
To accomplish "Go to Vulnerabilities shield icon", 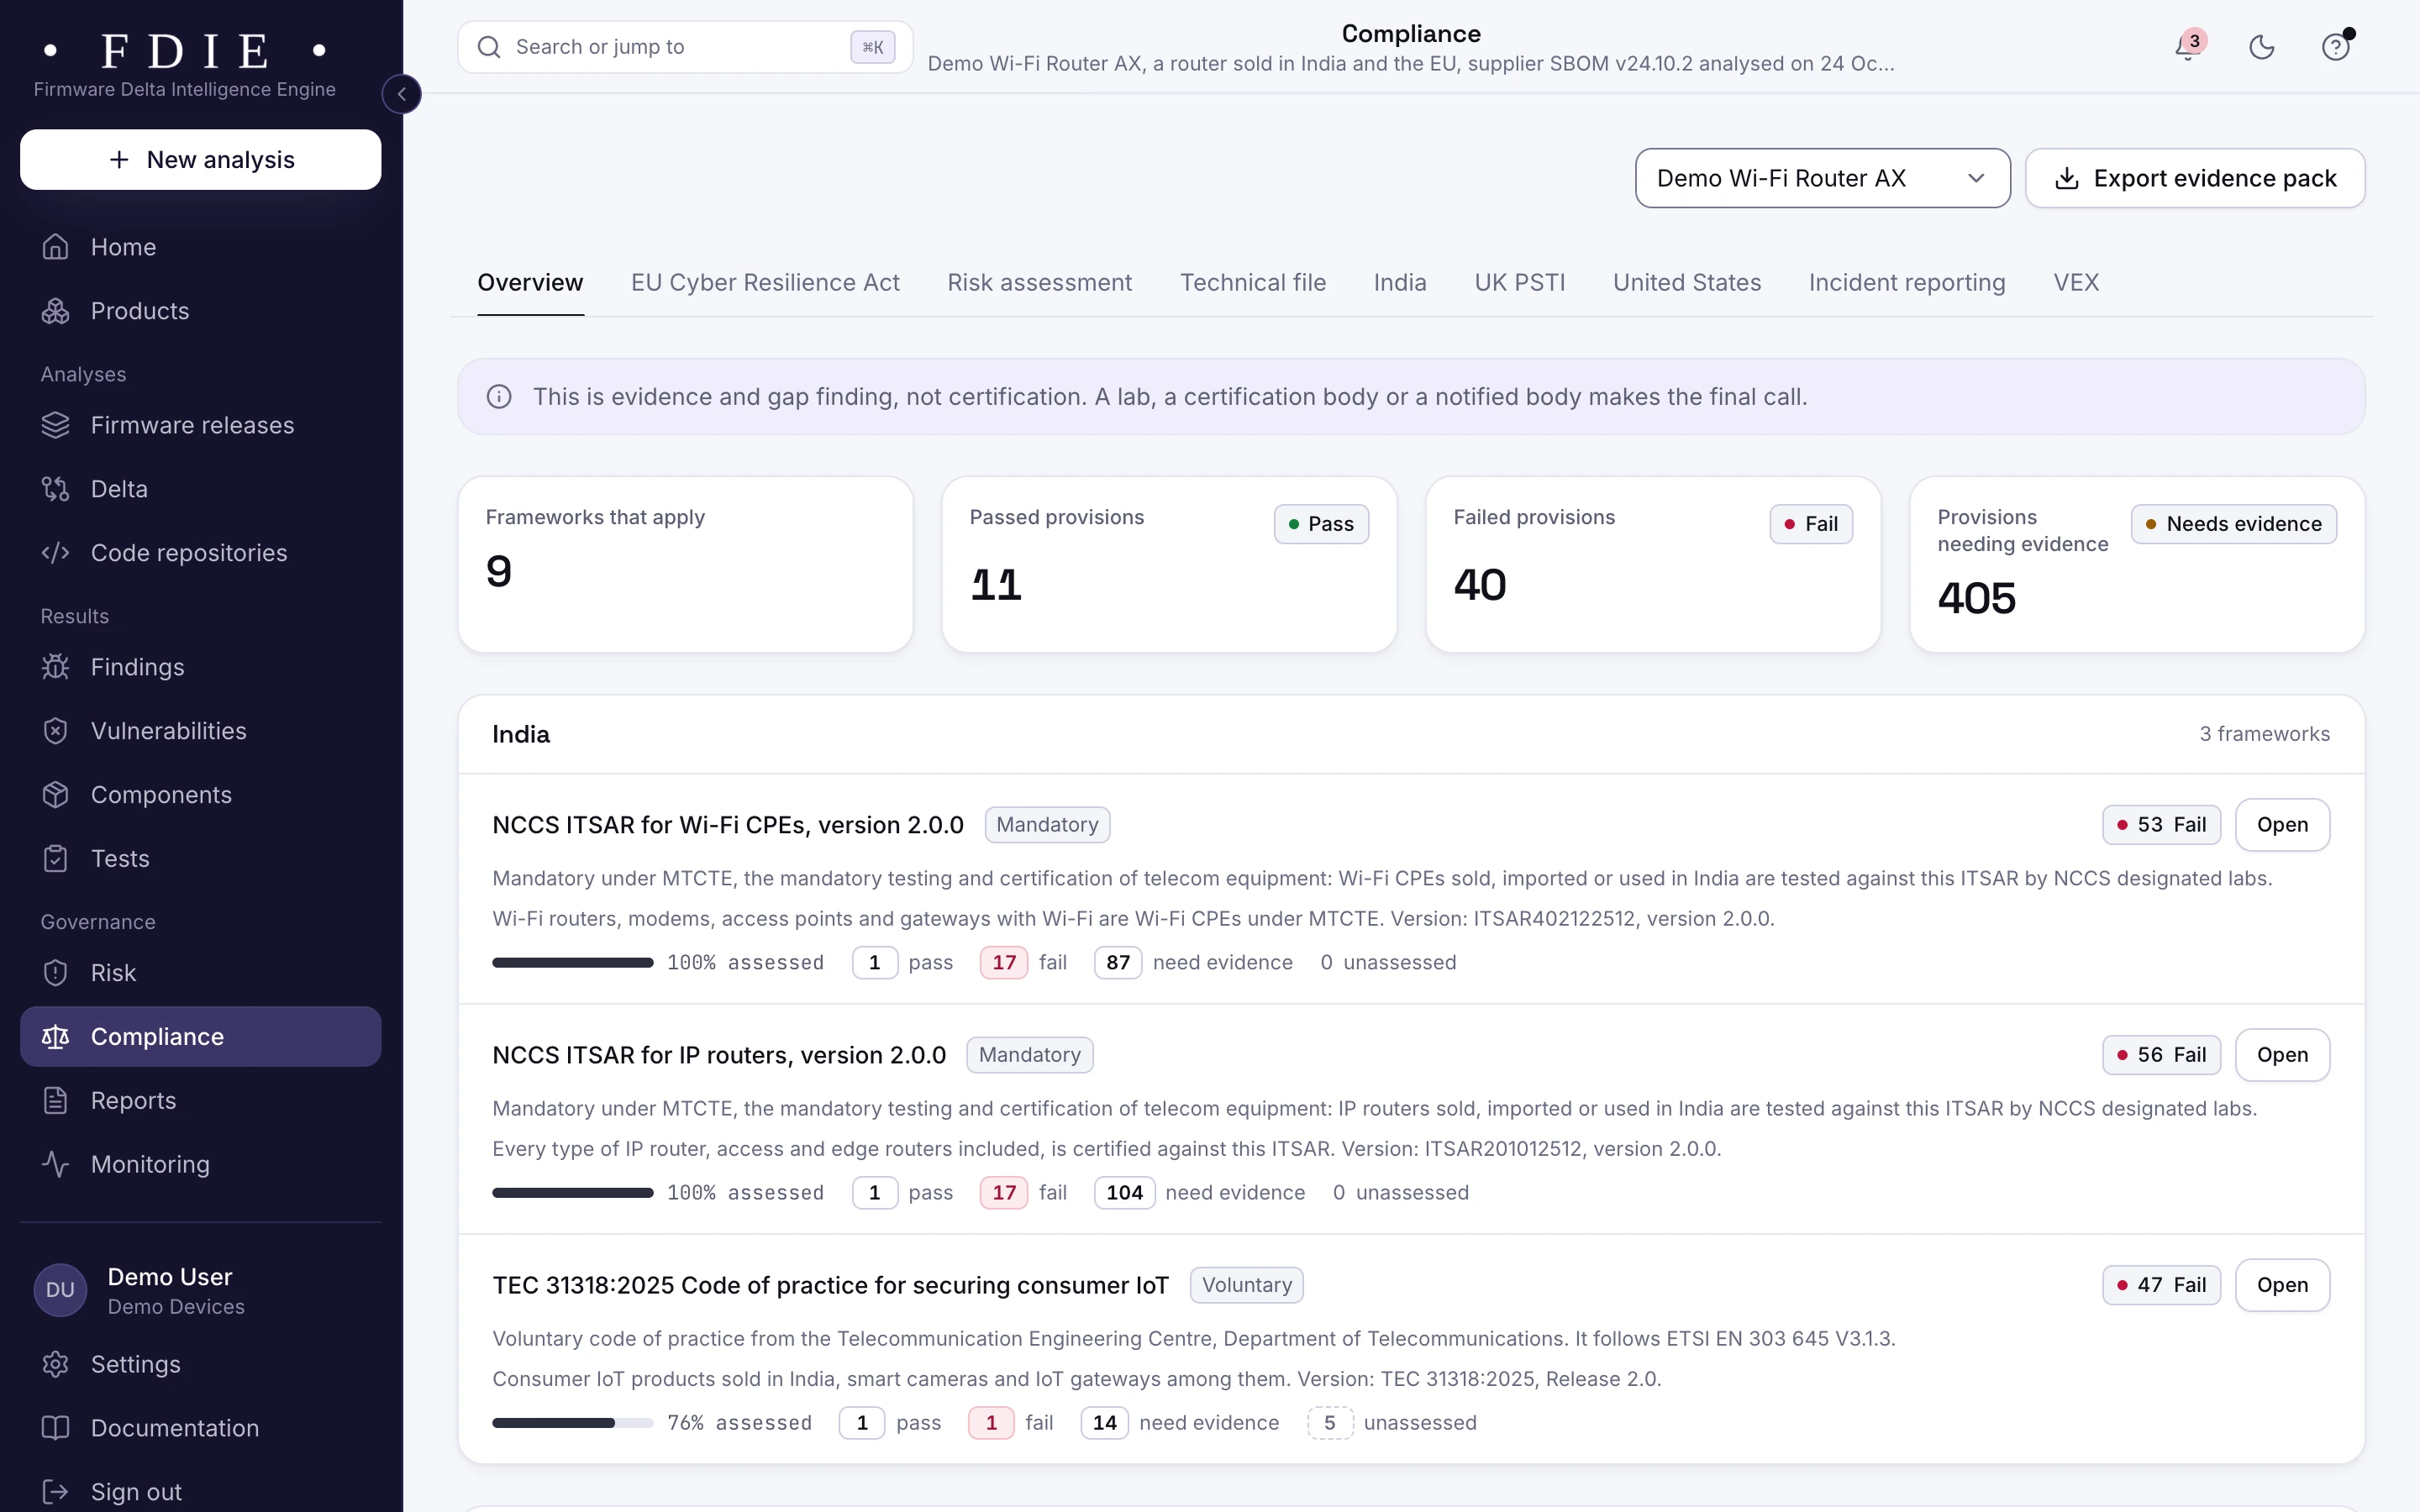I will [x=56, y=731].
